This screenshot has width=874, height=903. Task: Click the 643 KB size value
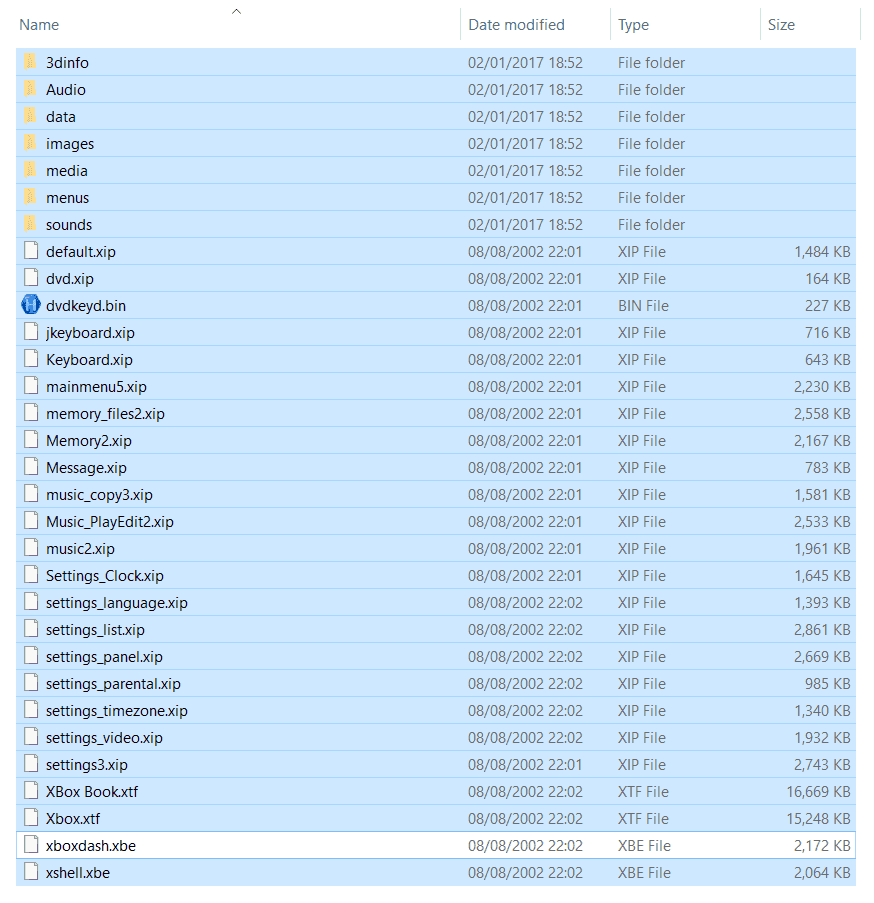pos(827,360)
